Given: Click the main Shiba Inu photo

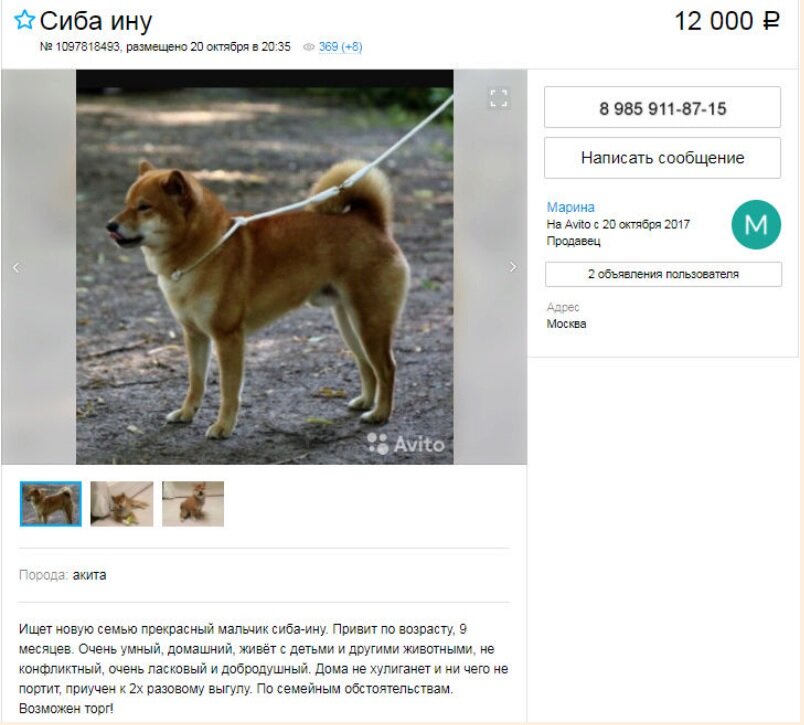Looking at the screenshot, I should [265, 267].
